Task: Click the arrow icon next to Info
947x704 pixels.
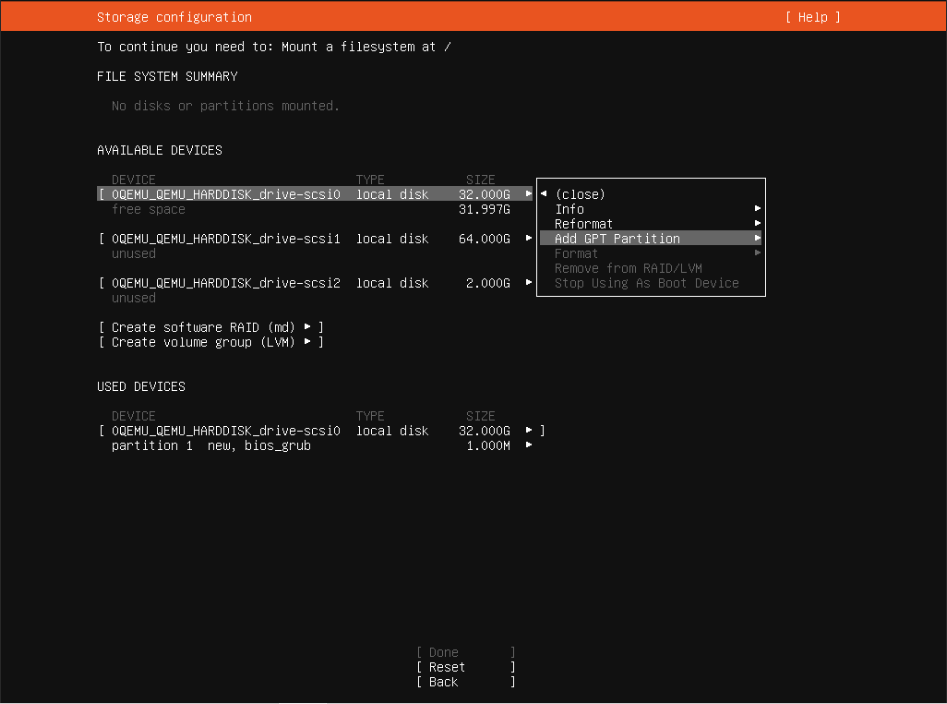Action: pyautogui.click(x=758, y=209)
